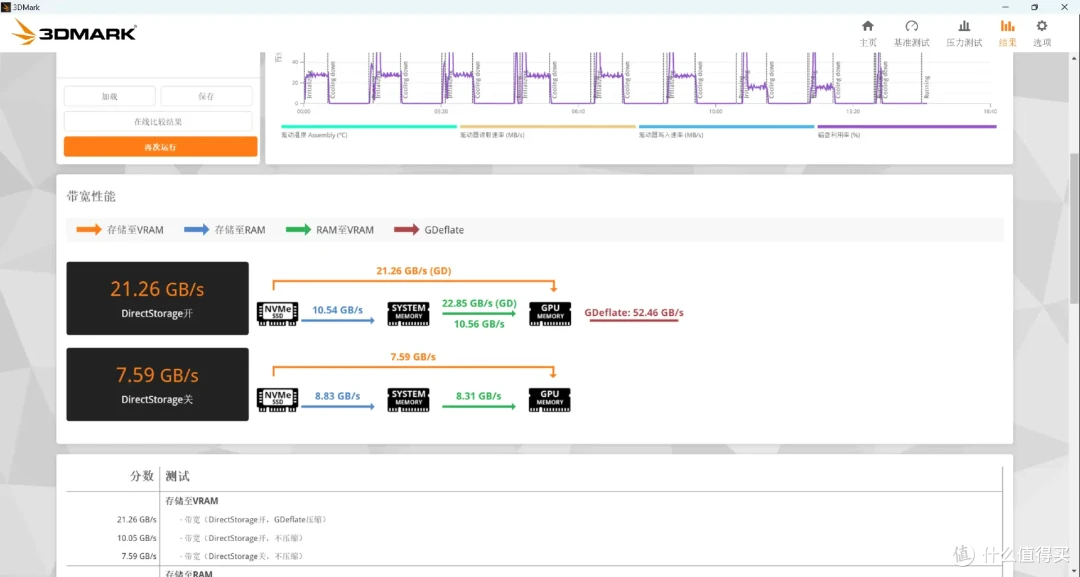Click 10.56 GB/s green value
The image size is (1080, 577).
point(479,324)
